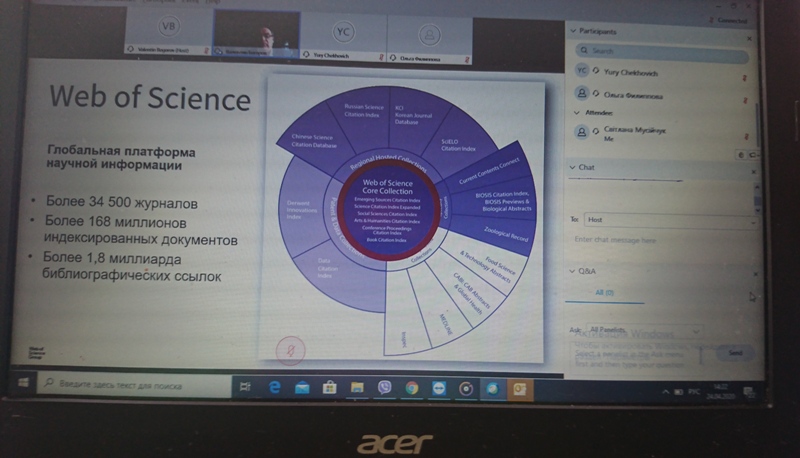Open the round dark media app on taskbar

click(x=466, y=390)
